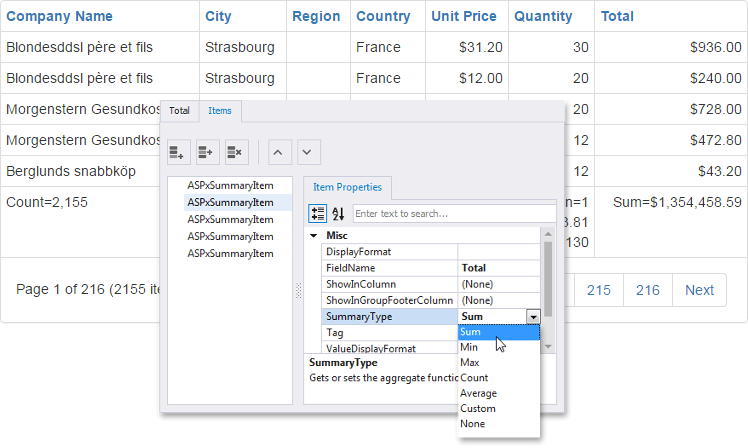
Task: Click the $12.00 unit price cell
Action: [x=467, y=78]
